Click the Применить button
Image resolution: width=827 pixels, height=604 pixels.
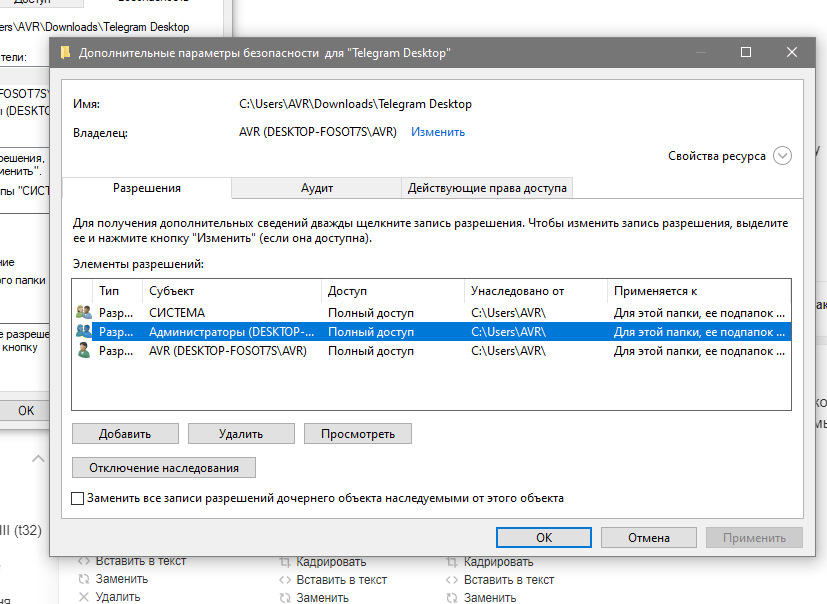click(754, 538)
